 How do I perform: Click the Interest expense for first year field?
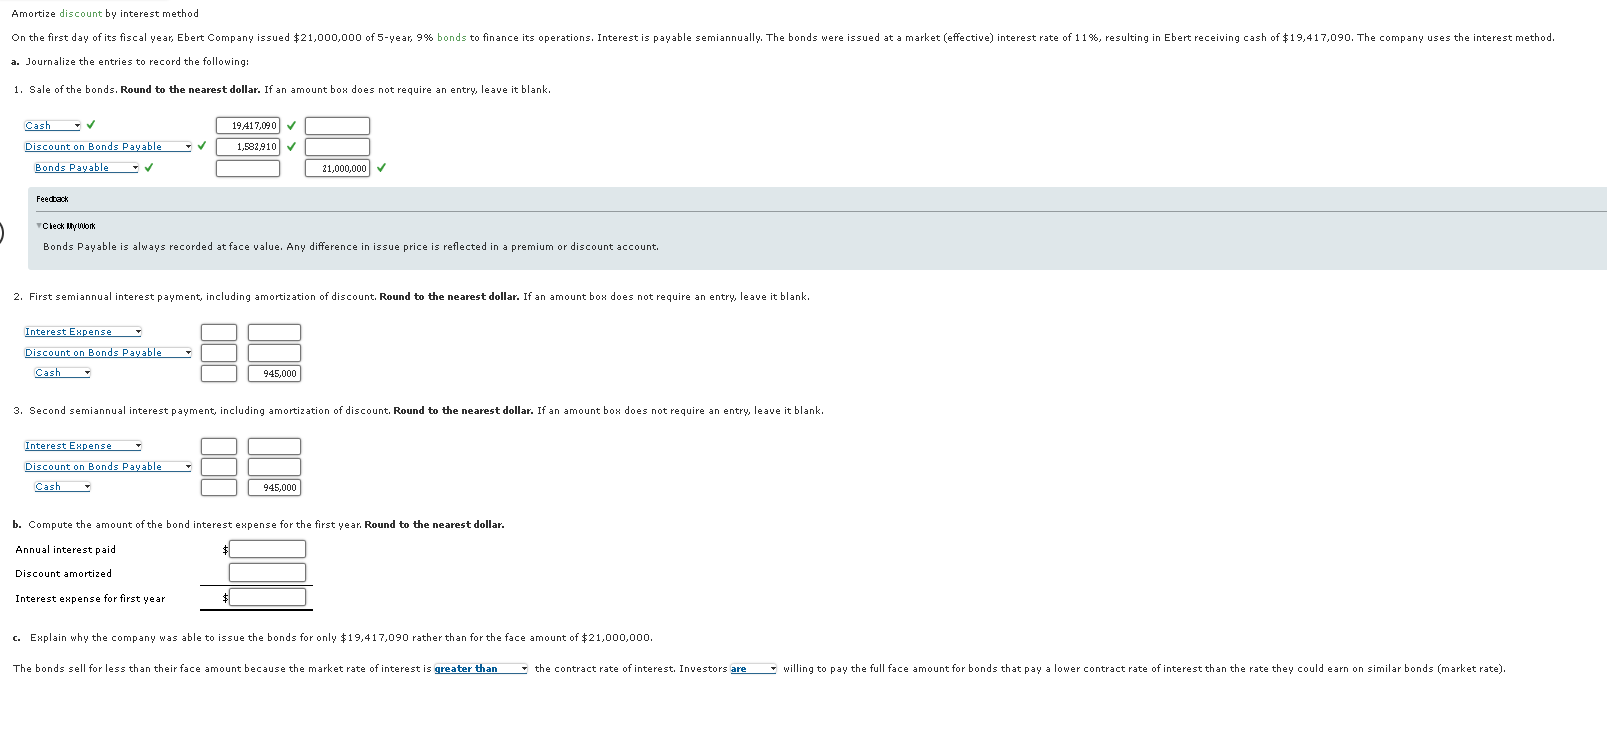[x=267, y=597]
